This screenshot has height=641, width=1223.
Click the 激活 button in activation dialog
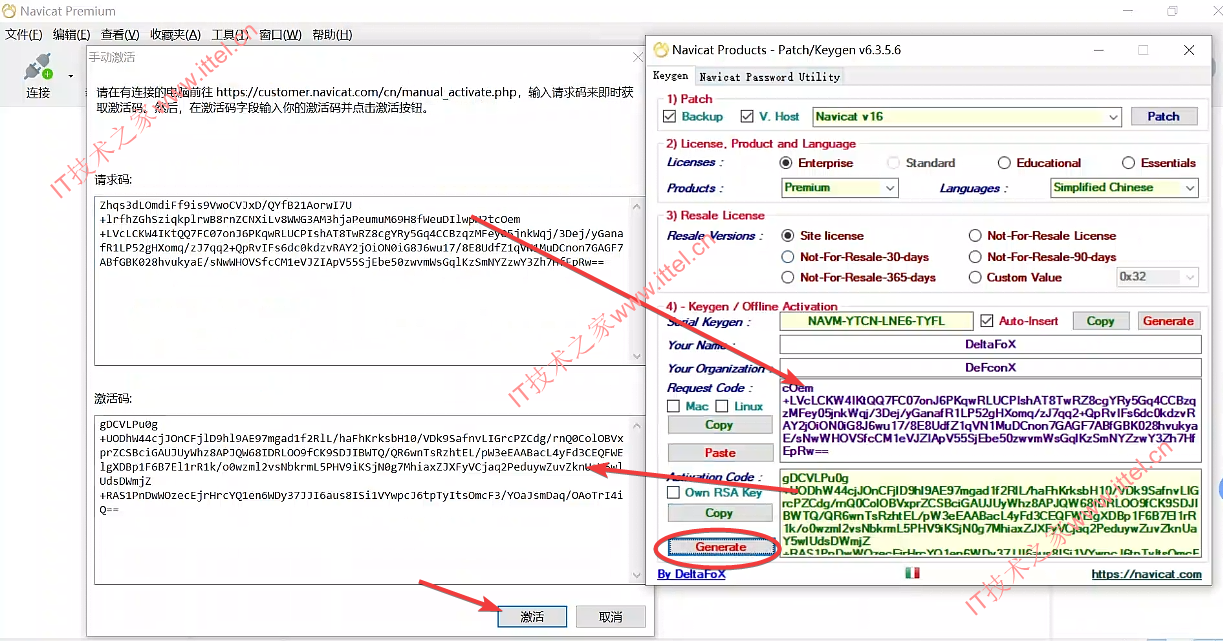(x=532, y=617)
